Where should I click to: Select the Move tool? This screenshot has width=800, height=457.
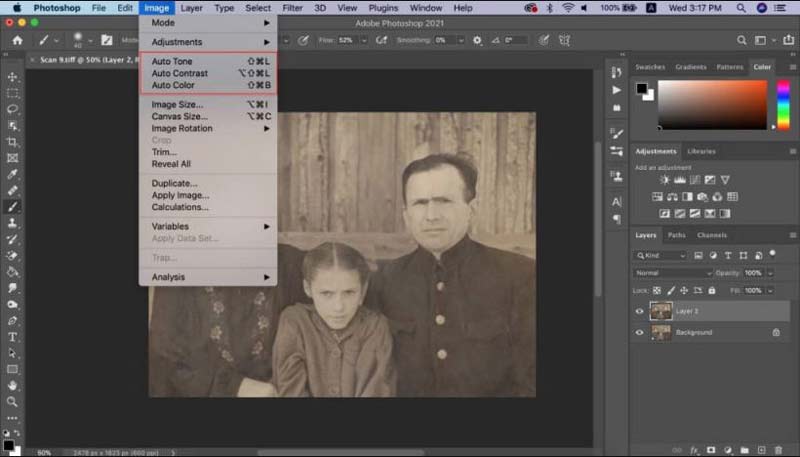tap(13, 77)
